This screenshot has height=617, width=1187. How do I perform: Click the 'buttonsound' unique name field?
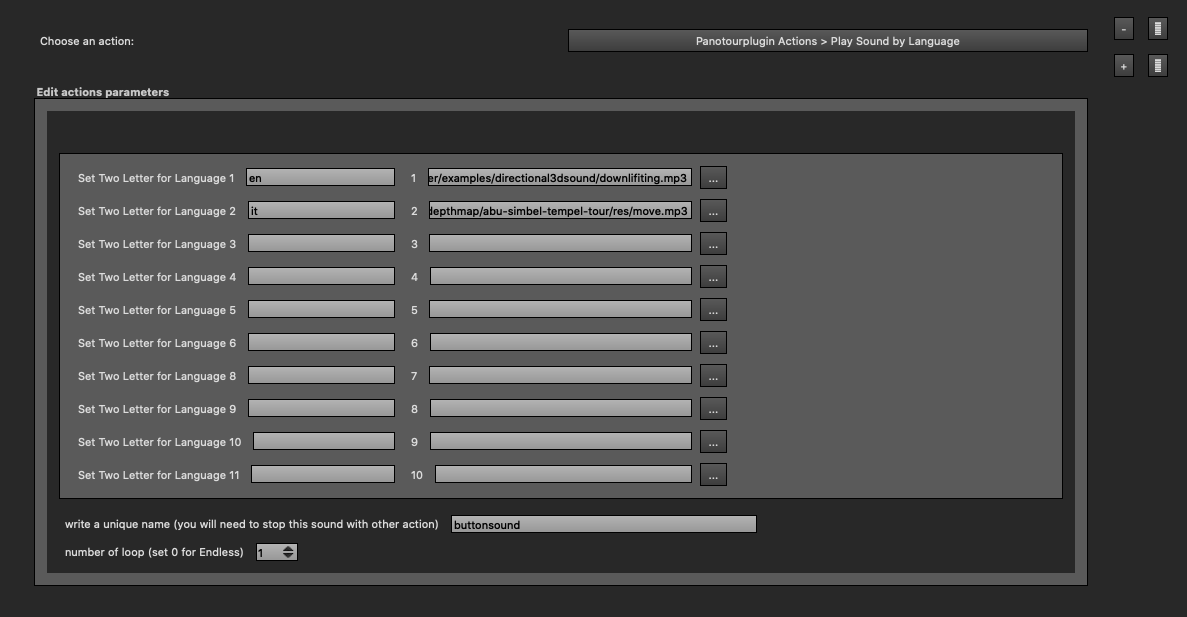tap(603, 523)
